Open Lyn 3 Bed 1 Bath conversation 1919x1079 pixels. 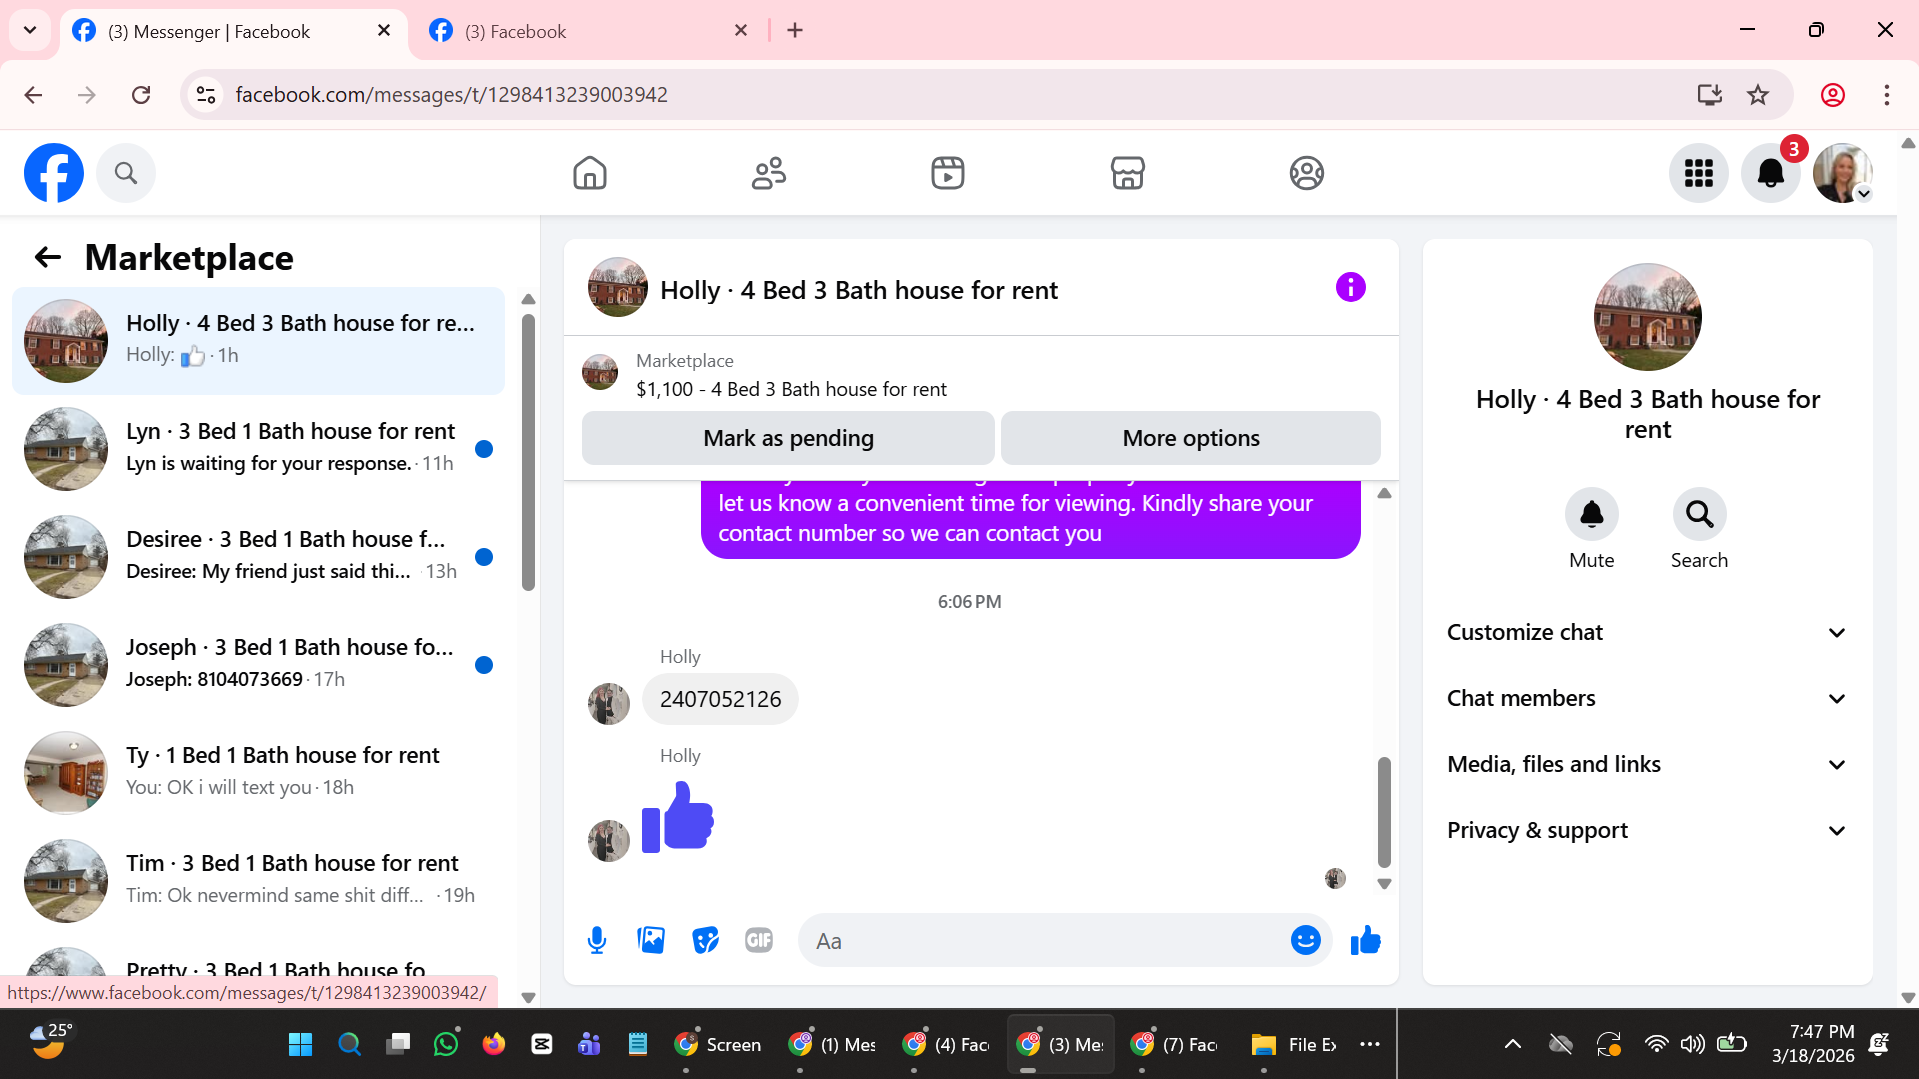pos(259,449)
